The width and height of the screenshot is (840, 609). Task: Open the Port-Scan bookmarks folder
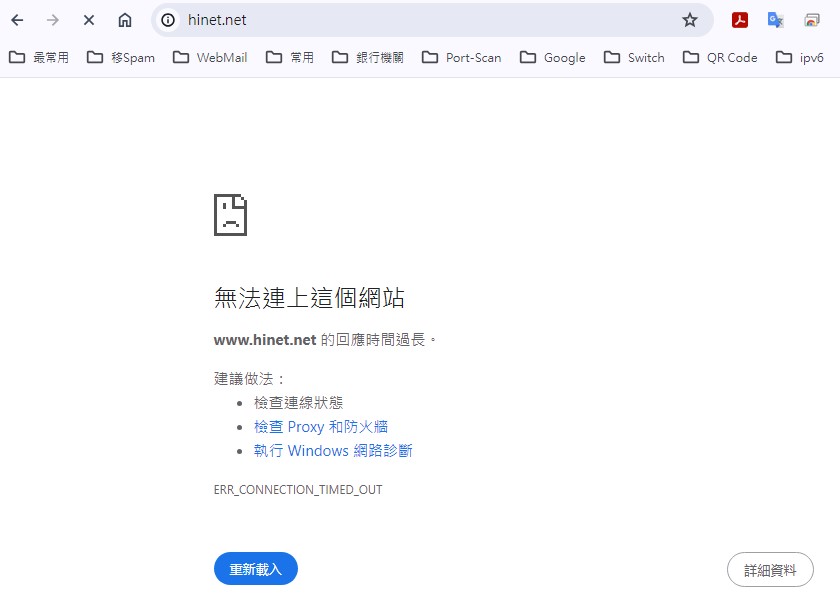point(462,58)
